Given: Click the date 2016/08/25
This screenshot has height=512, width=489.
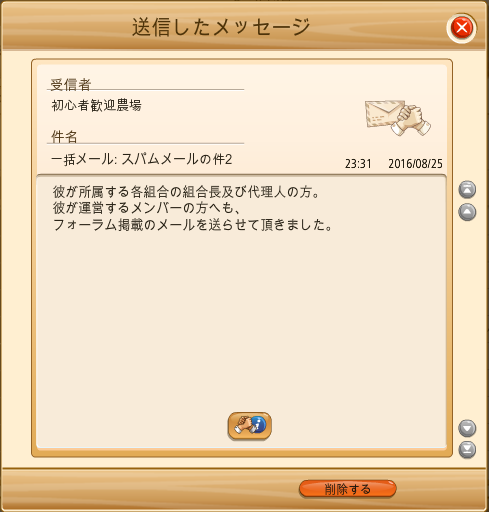Looking at the screenshot, I should 415,164.
